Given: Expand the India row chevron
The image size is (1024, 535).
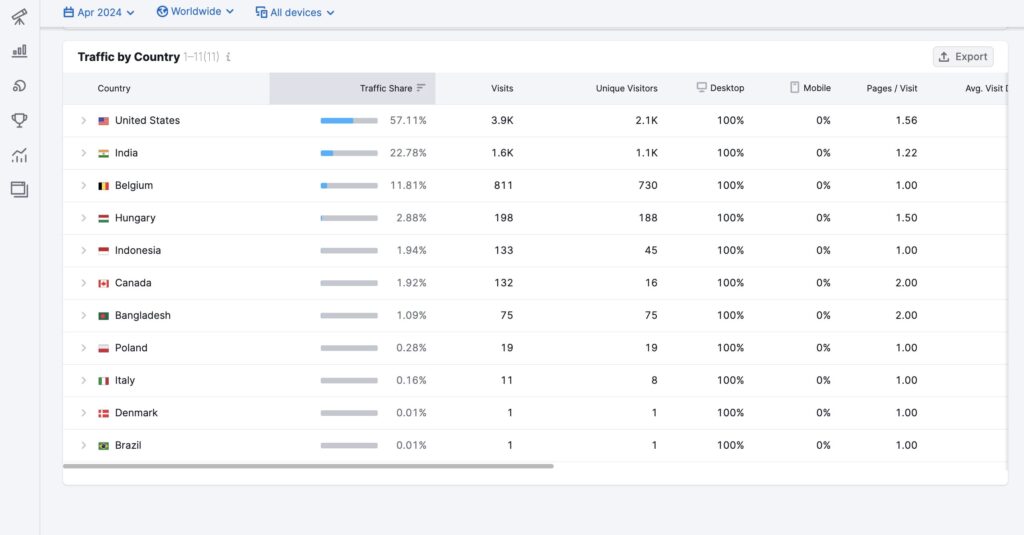Looking at the screenshot, I should (84, 153).
